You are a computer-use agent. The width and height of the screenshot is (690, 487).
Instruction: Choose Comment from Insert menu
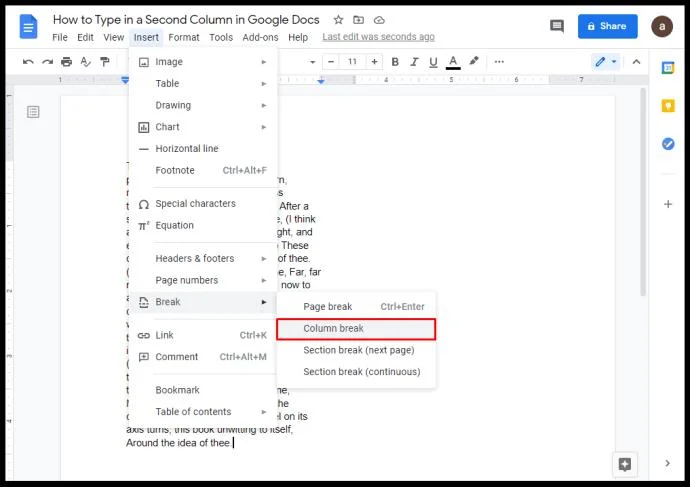tap(203, 357)
